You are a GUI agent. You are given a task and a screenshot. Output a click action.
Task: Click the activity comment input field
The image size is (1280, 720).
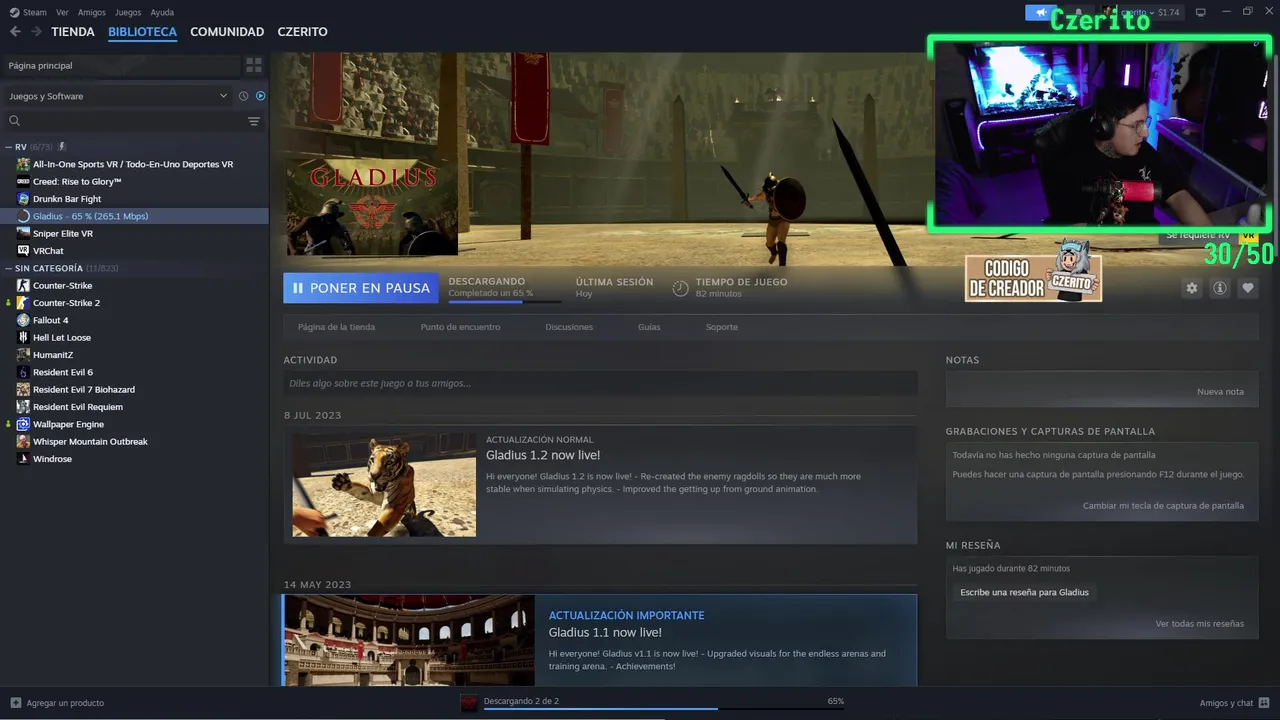600,383
